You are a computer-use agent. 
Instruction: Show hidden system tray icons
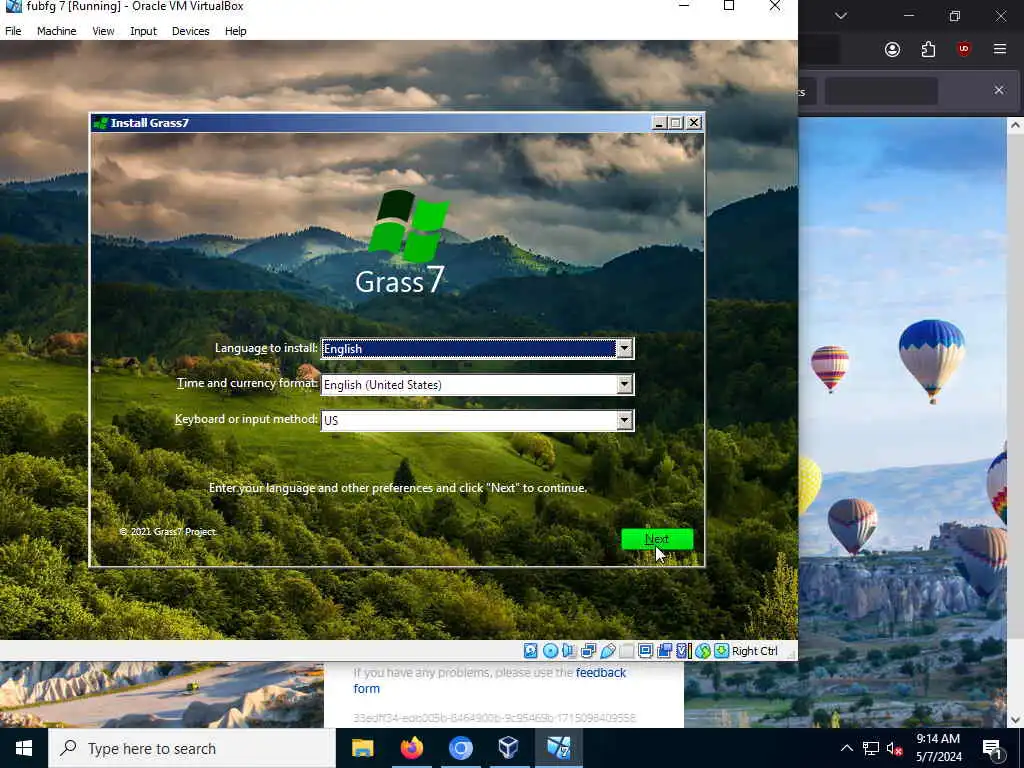pos(846,748)
